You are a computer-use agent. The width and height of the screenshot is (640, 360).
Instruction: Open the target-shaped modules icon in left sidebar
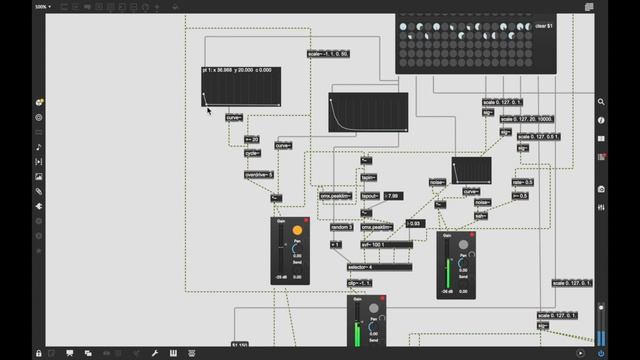39,118
